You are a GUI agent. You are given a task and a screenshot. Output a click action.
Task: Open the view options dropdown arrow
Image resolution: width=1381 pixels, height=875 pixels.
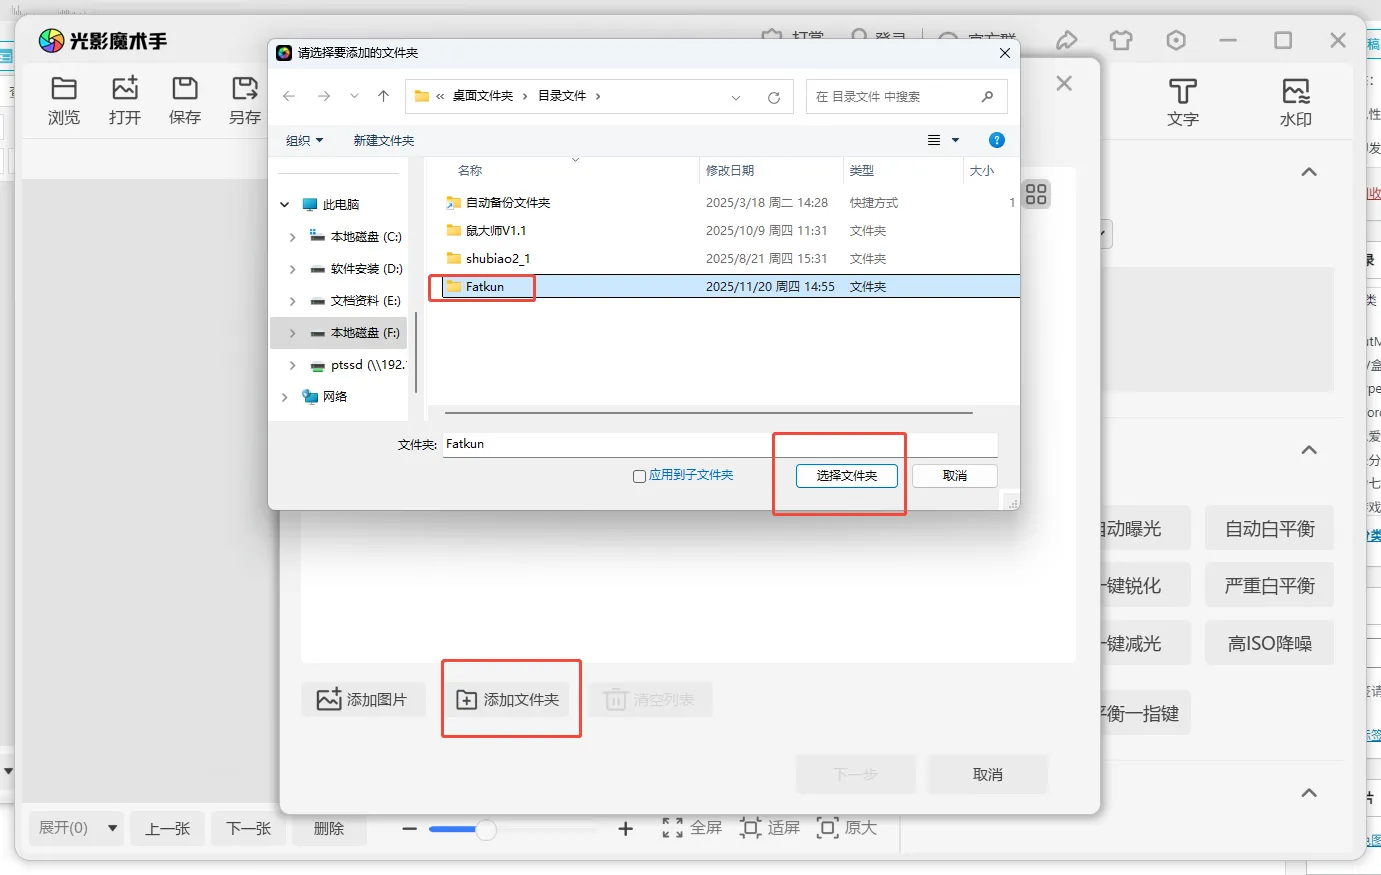(955, 140)
